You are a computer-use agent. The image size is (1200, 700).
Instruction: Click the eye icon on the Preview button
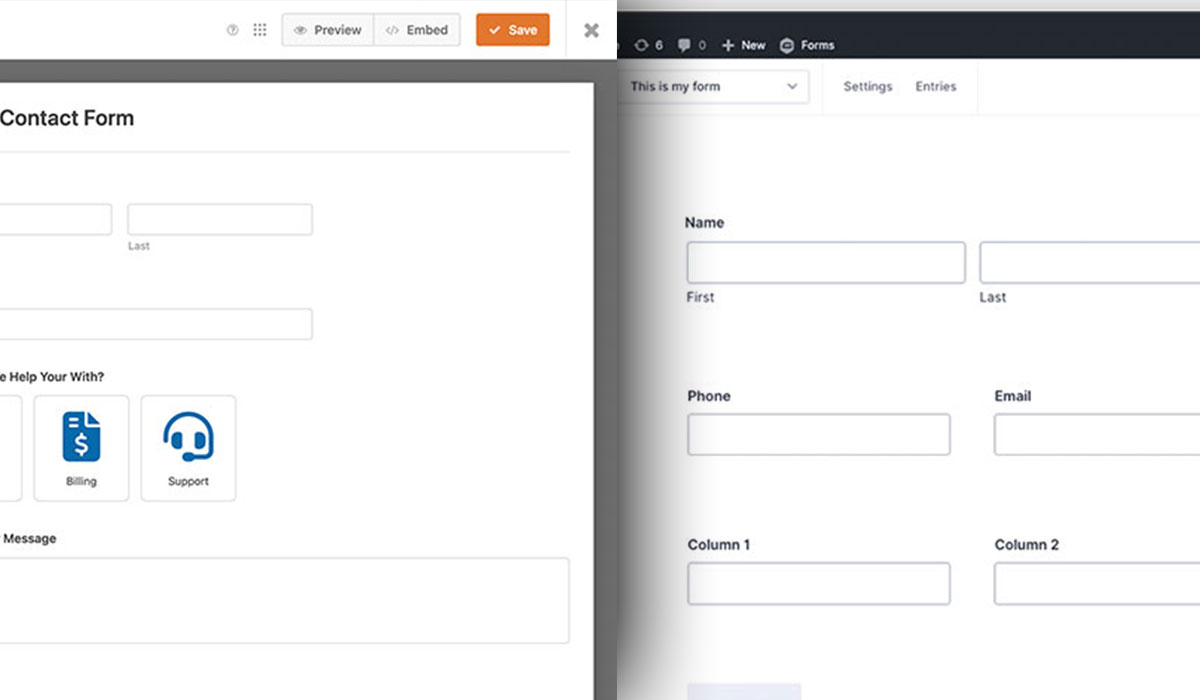[300, 30]
